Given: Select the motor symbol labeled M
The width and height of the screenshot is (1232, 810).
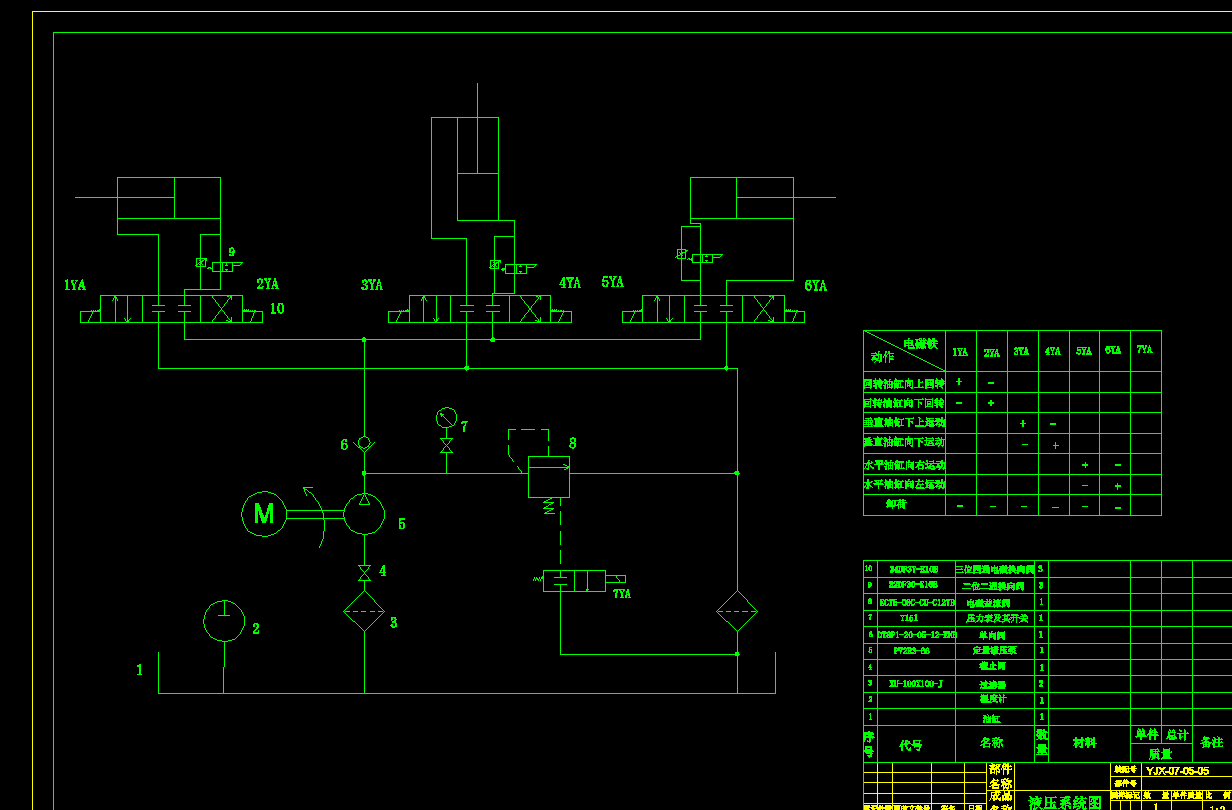Looking at the screenshot, I should tap(264, 514).
